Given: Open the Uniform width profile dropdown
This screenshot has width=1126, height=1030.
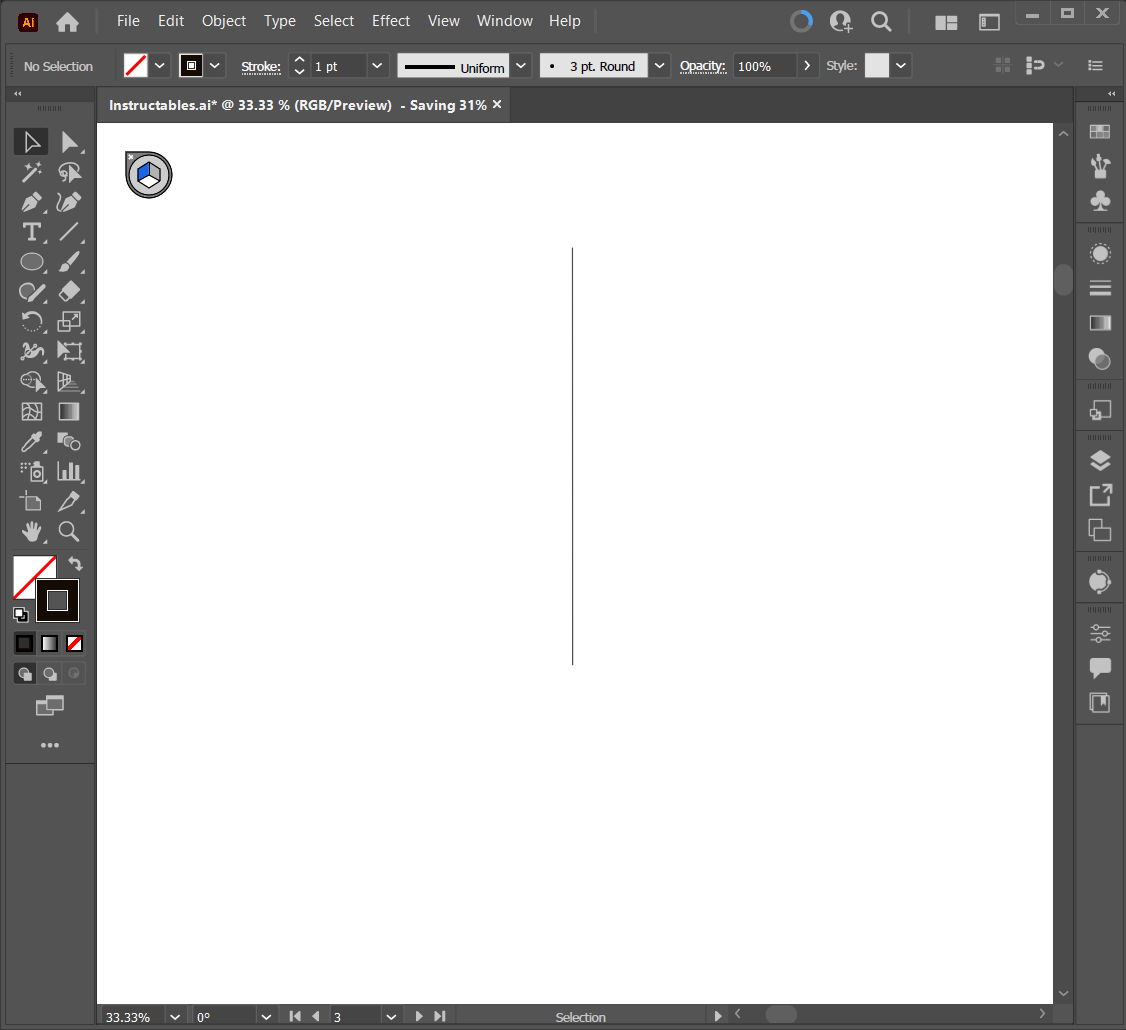Looking at the screenshot, I should (521, 65).
